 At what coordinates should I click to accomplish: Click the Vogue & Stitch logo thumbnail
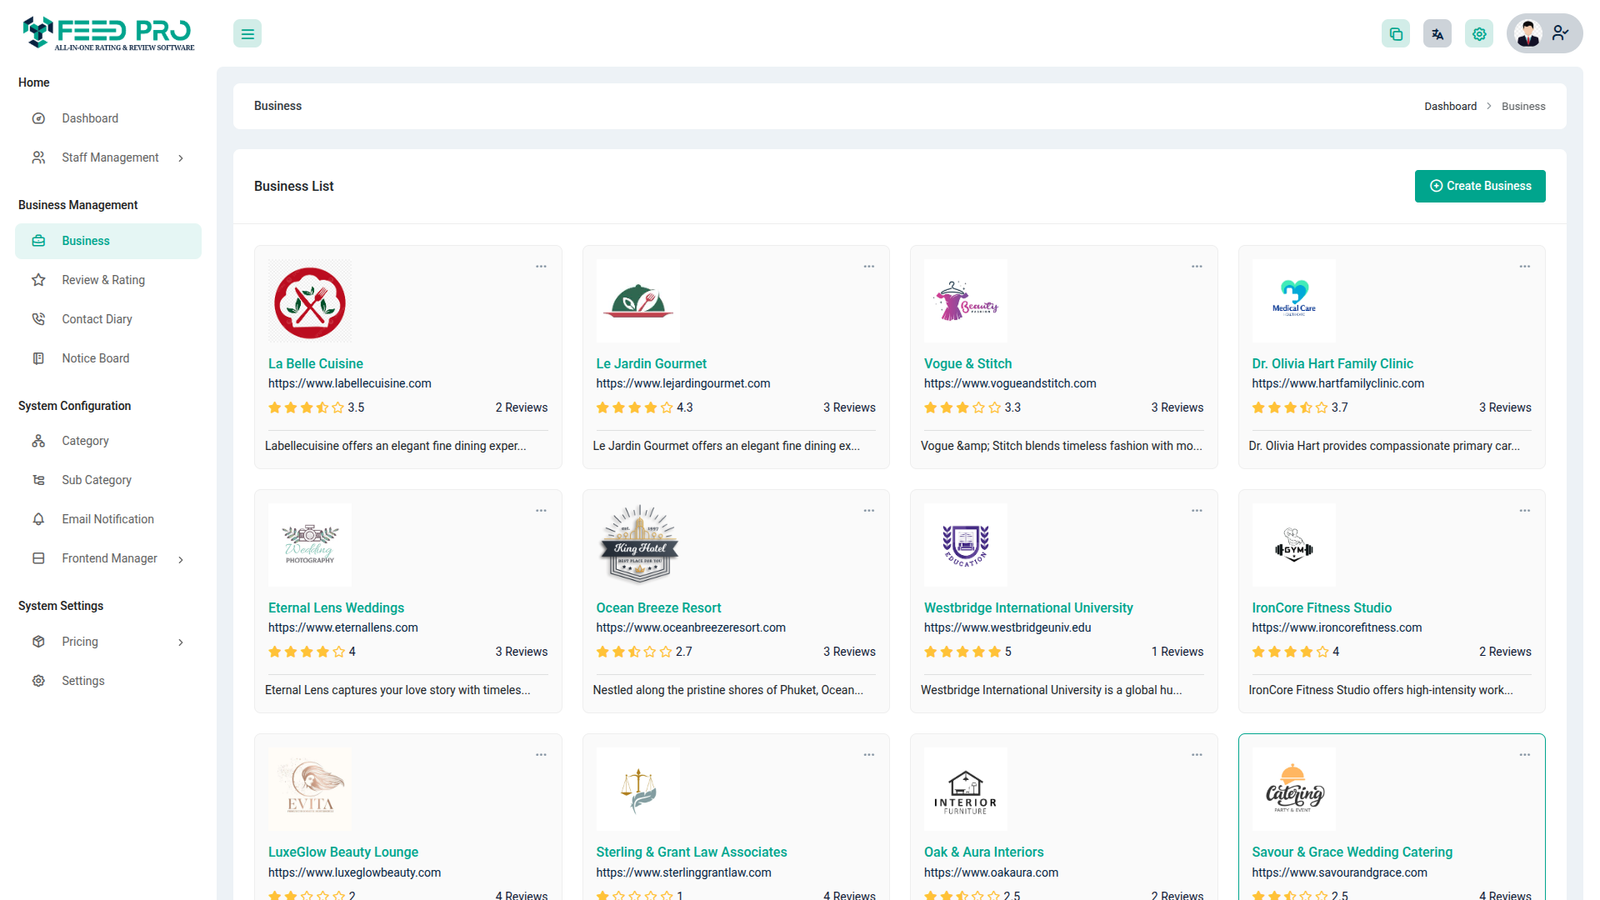[x=965, y=301]
